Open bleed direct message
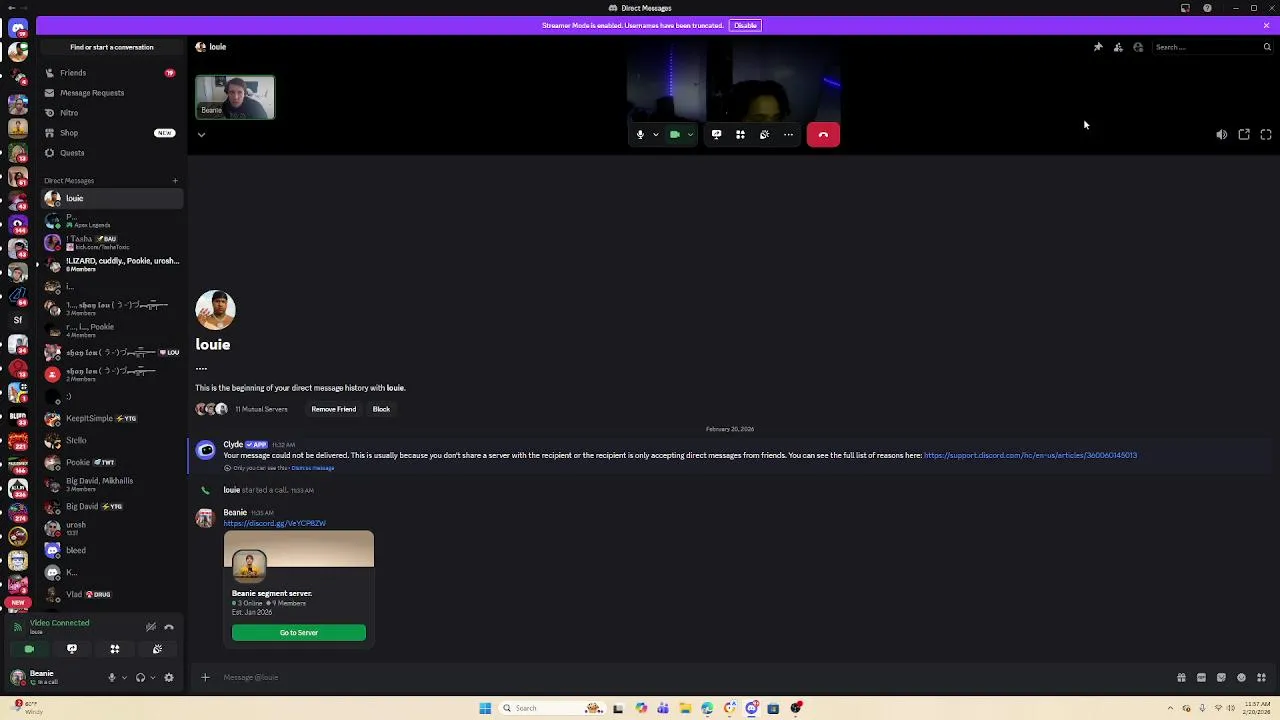The image size is (1280, 720). coord(111,550)
